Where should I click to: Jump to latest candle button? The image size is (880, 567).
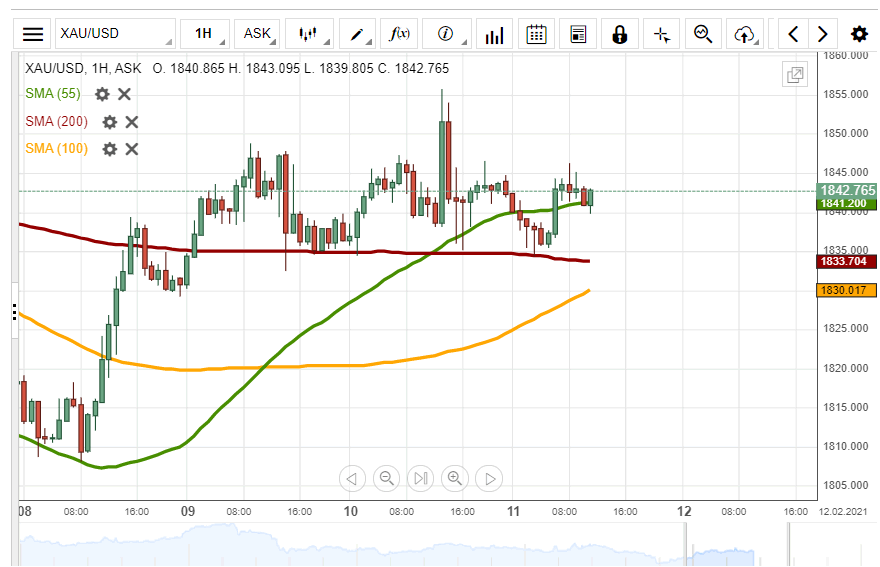point(420,479)
